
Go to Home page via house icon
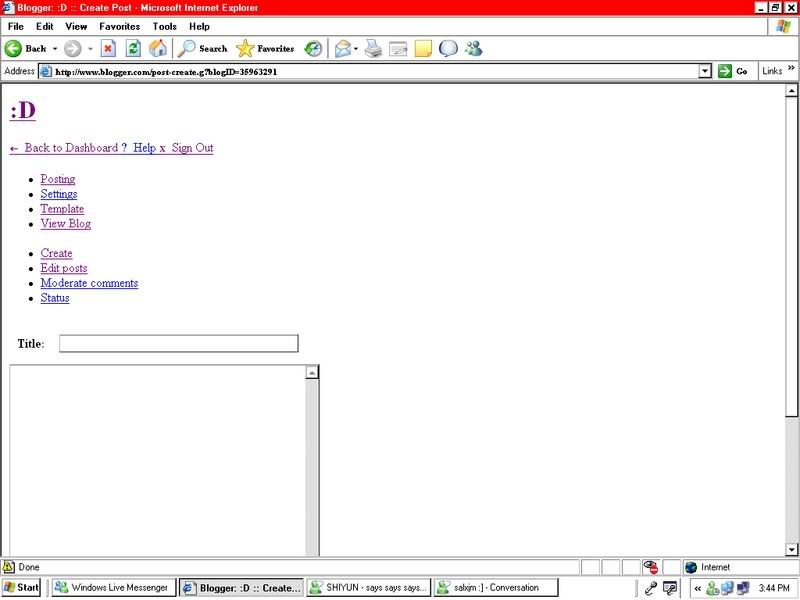(158, 48)
